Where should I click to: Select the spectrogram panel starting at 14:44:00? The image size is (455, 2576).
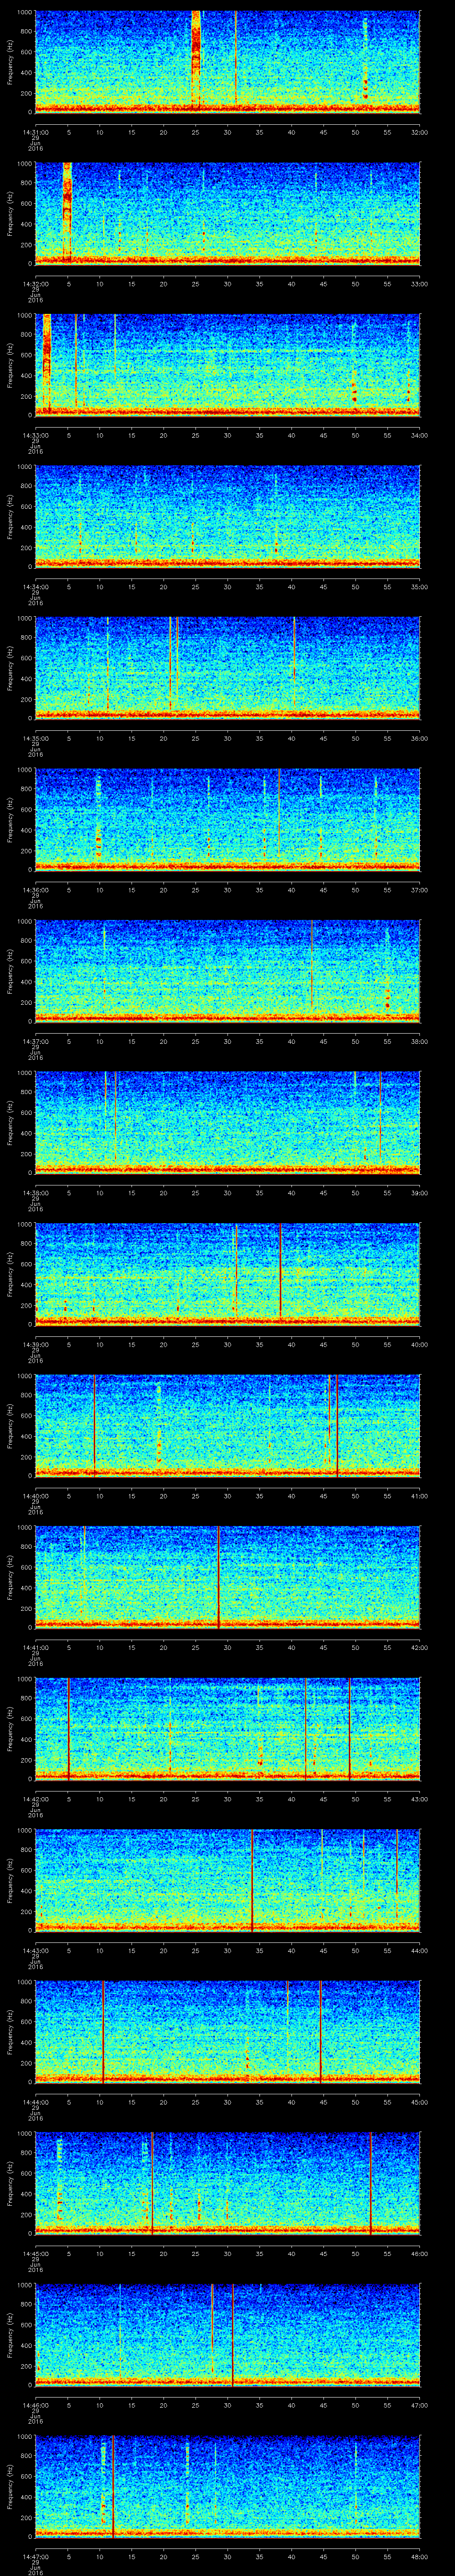click(227, 2032)
